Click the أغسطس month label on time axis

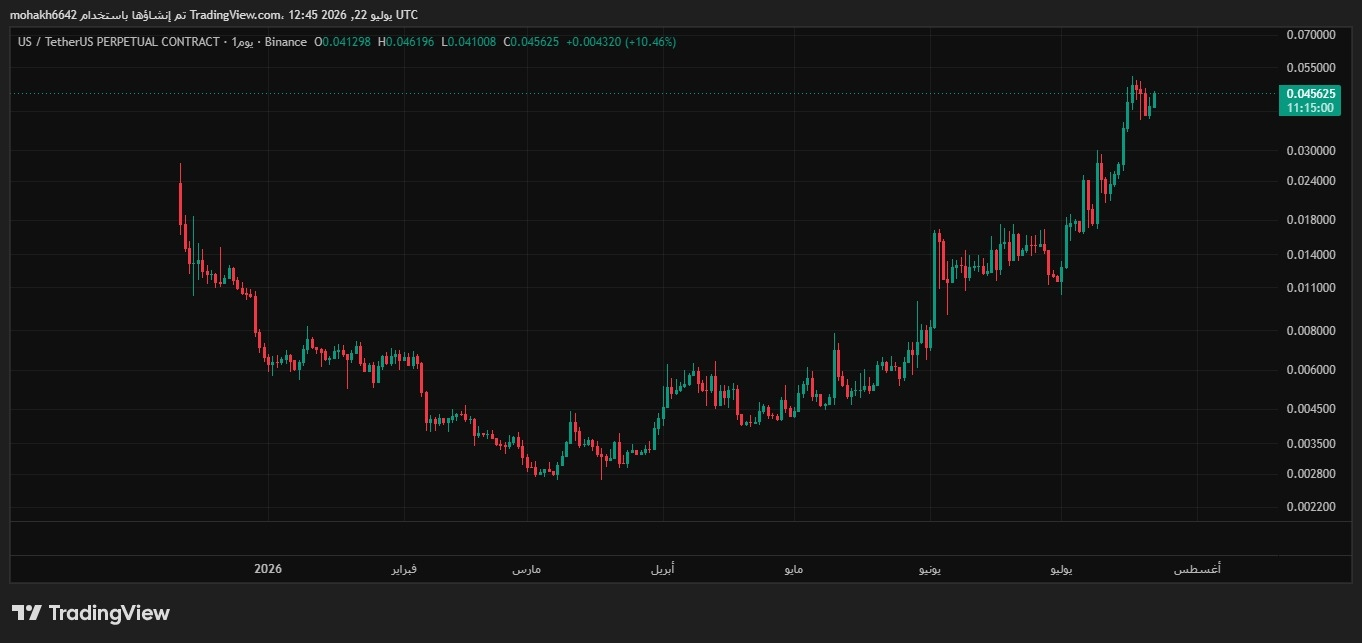[1197, 570]
